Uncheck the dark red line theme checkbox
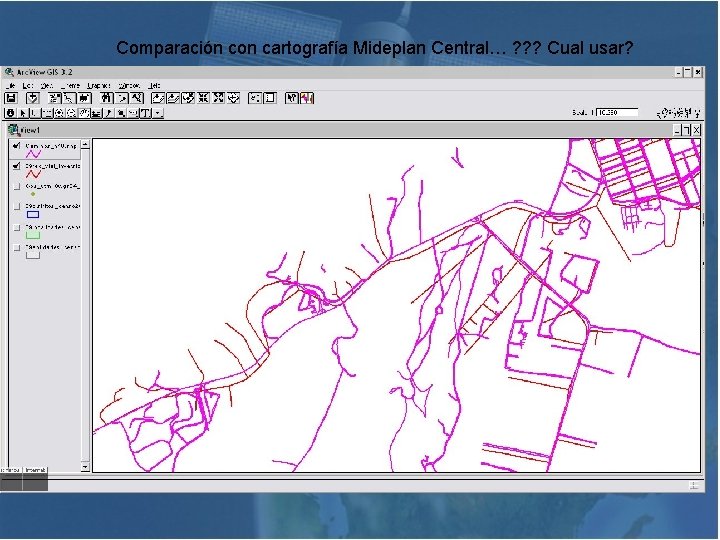The image size is (720, 540). tap(17, 166)
